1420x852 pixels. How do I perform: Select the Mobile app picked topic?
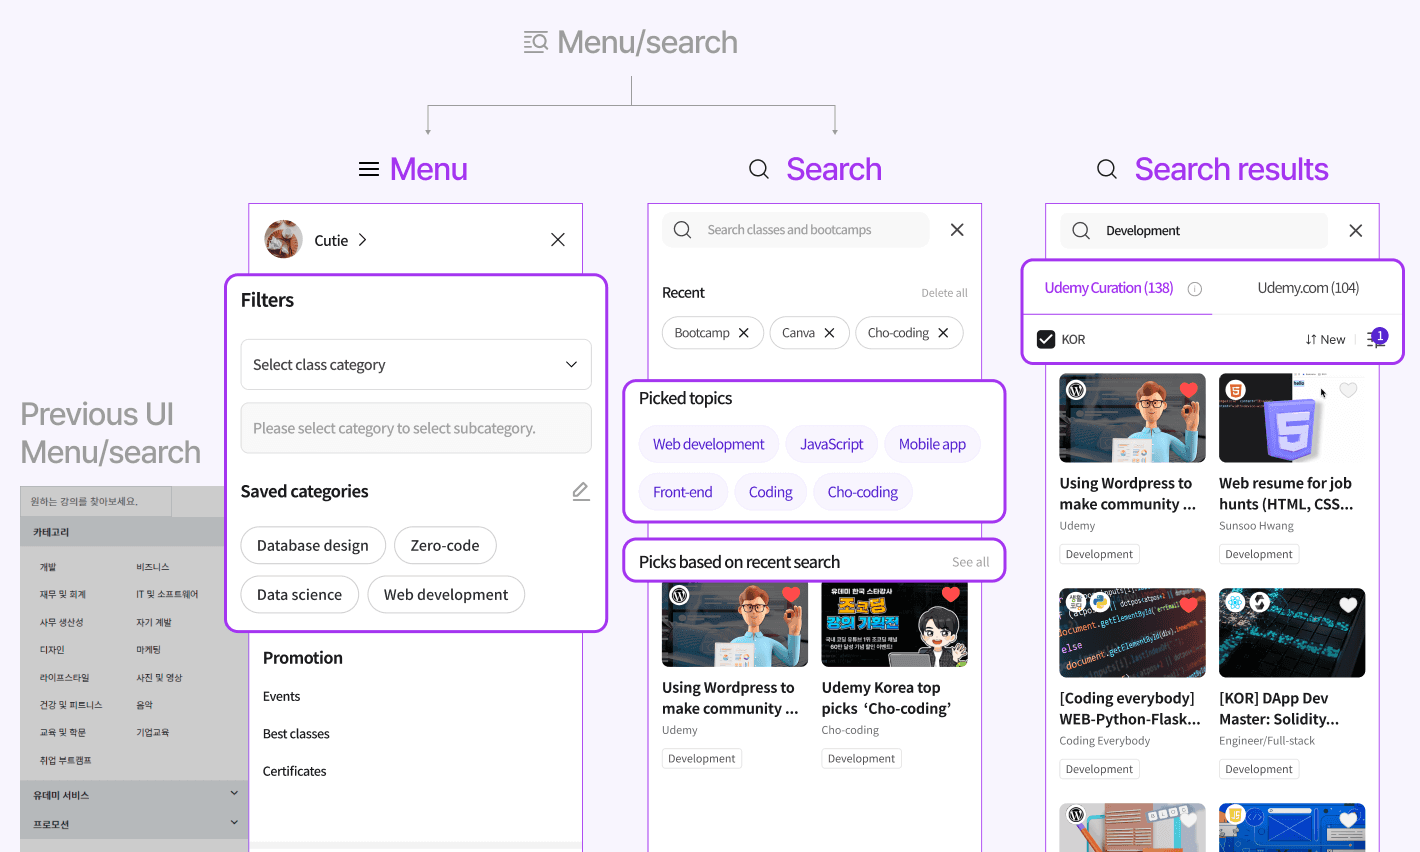tap(932, 444)
